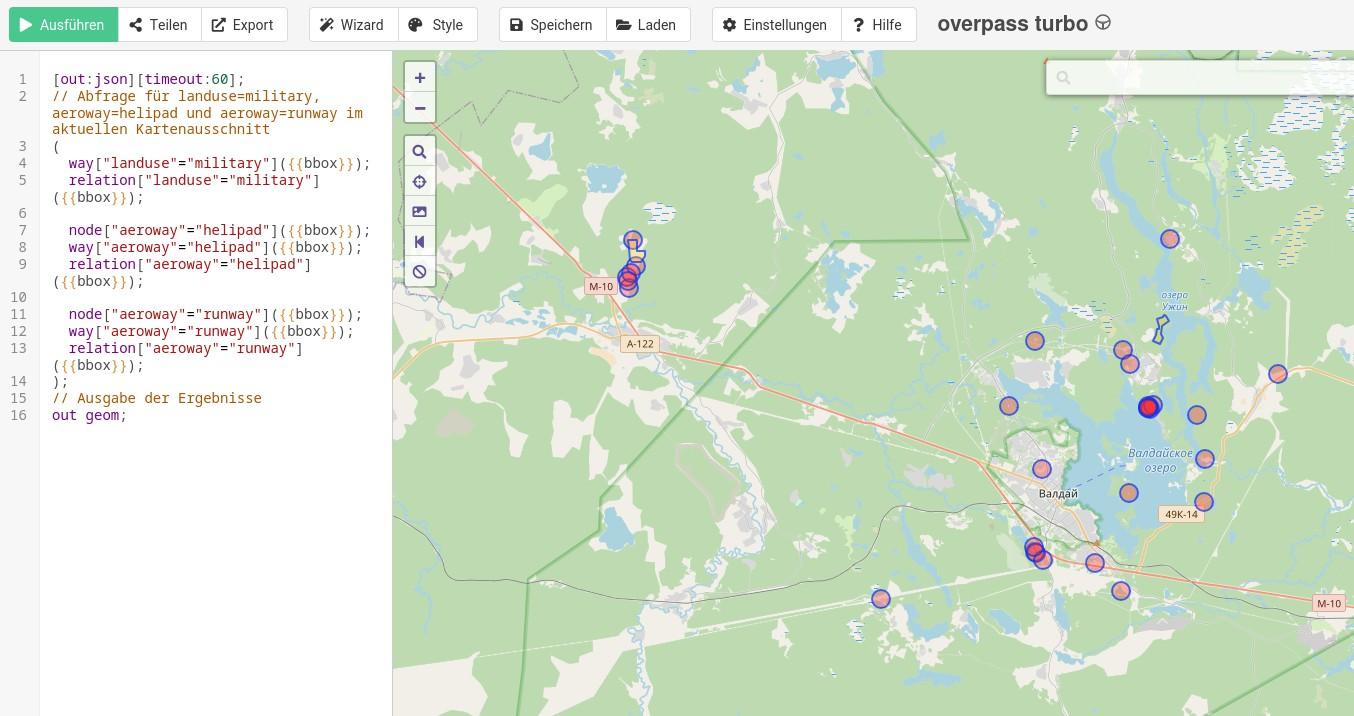Toggle wide map view icon
The width and height of the screenshot is (1354, 716).
[420, 242]
